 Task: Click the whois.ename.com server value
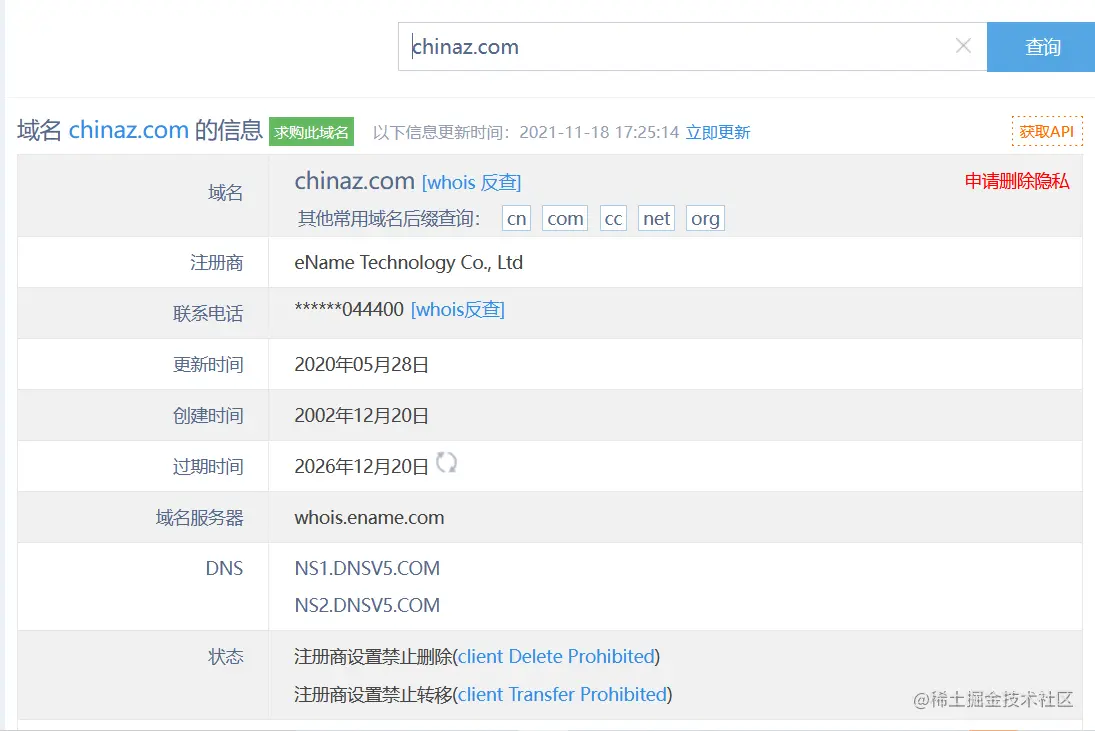click(x=369, y=517)
